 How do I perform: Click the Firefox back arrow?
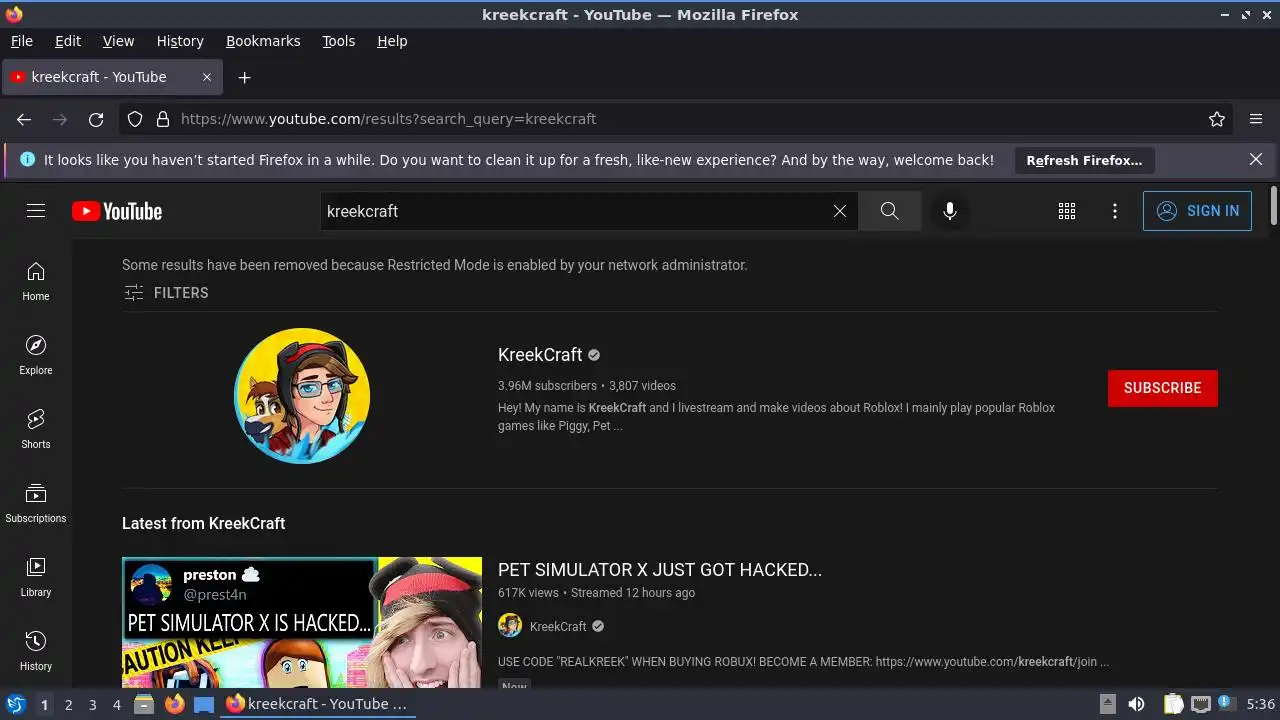(x=24, y=119)
